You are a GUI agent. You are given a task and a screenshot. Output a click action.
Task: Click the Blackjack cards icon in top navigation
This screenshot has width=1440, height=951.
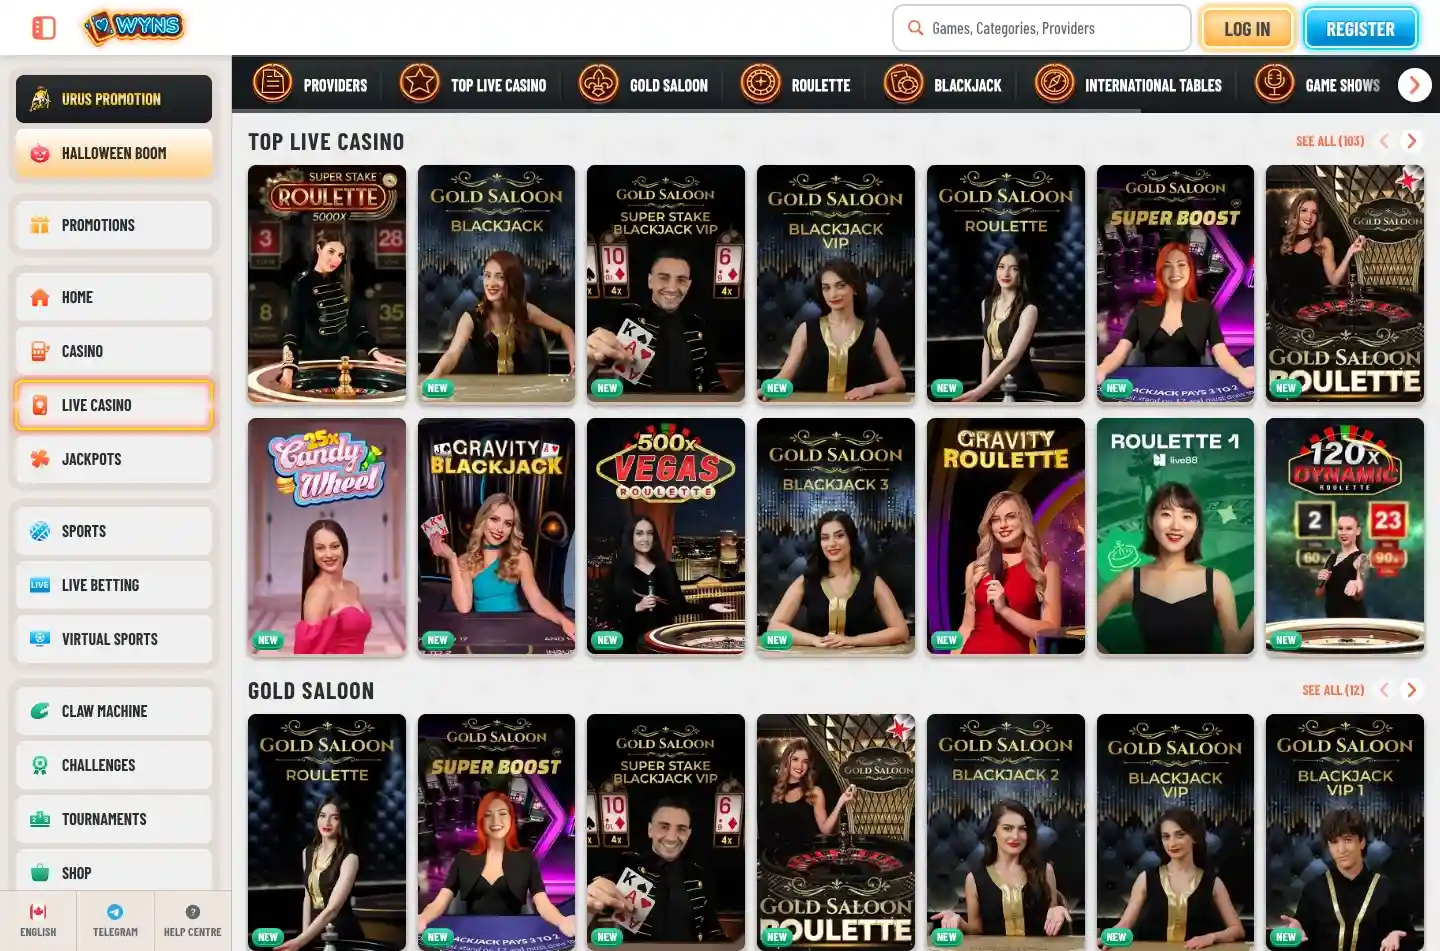pyautogui.click(x=904, y=84)
